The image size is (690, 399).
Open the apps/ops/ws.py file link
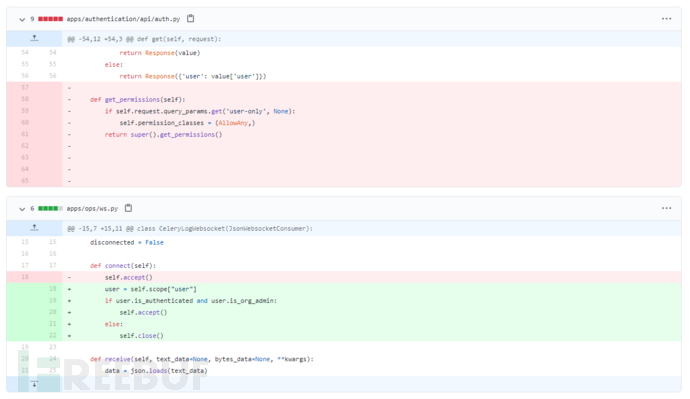(92, 209)
